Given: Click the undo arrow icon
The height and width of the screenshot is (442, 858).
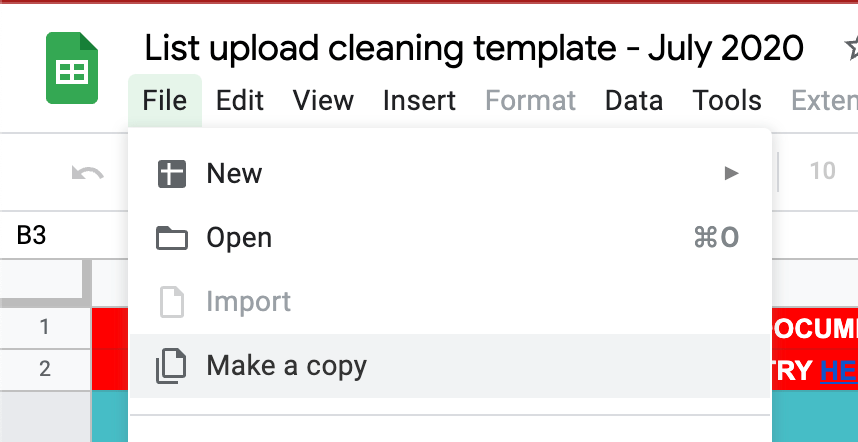Looking at the screenshot, I should [x=88, y=173].
